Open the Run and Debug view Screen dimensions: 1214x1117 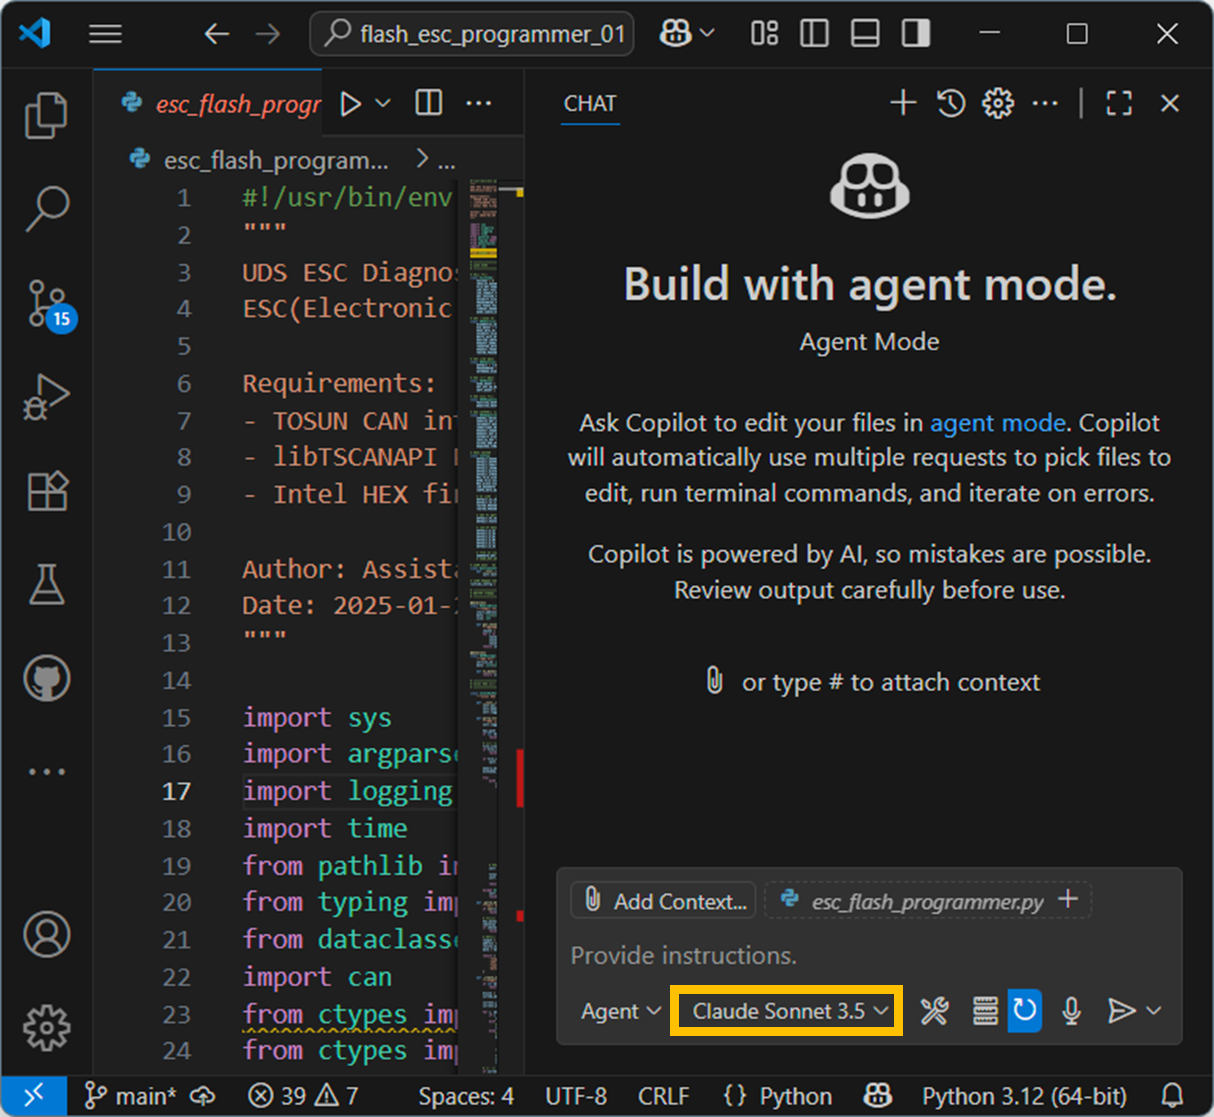click(x=46, y=397)
